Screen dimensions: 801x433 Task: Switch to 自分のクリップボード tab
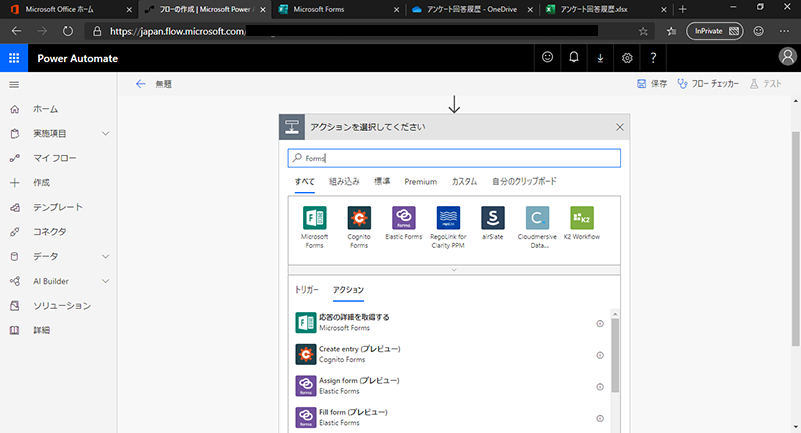click(524, 182)
